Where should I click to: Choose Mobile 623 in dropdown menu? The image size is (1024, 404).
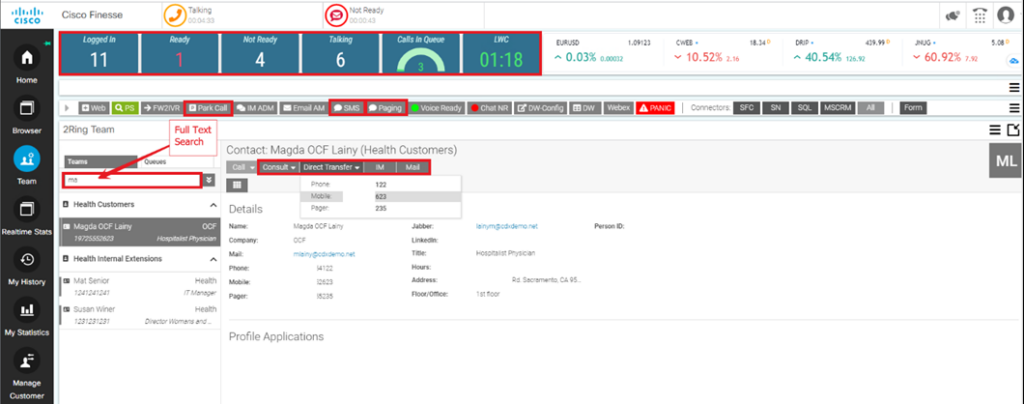(381, 196)
